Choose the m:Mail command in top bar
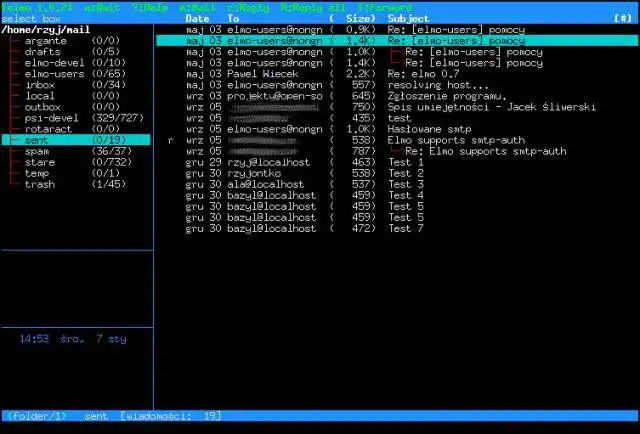The width and height of the screenshot is (640, 434). pos(198,7)
